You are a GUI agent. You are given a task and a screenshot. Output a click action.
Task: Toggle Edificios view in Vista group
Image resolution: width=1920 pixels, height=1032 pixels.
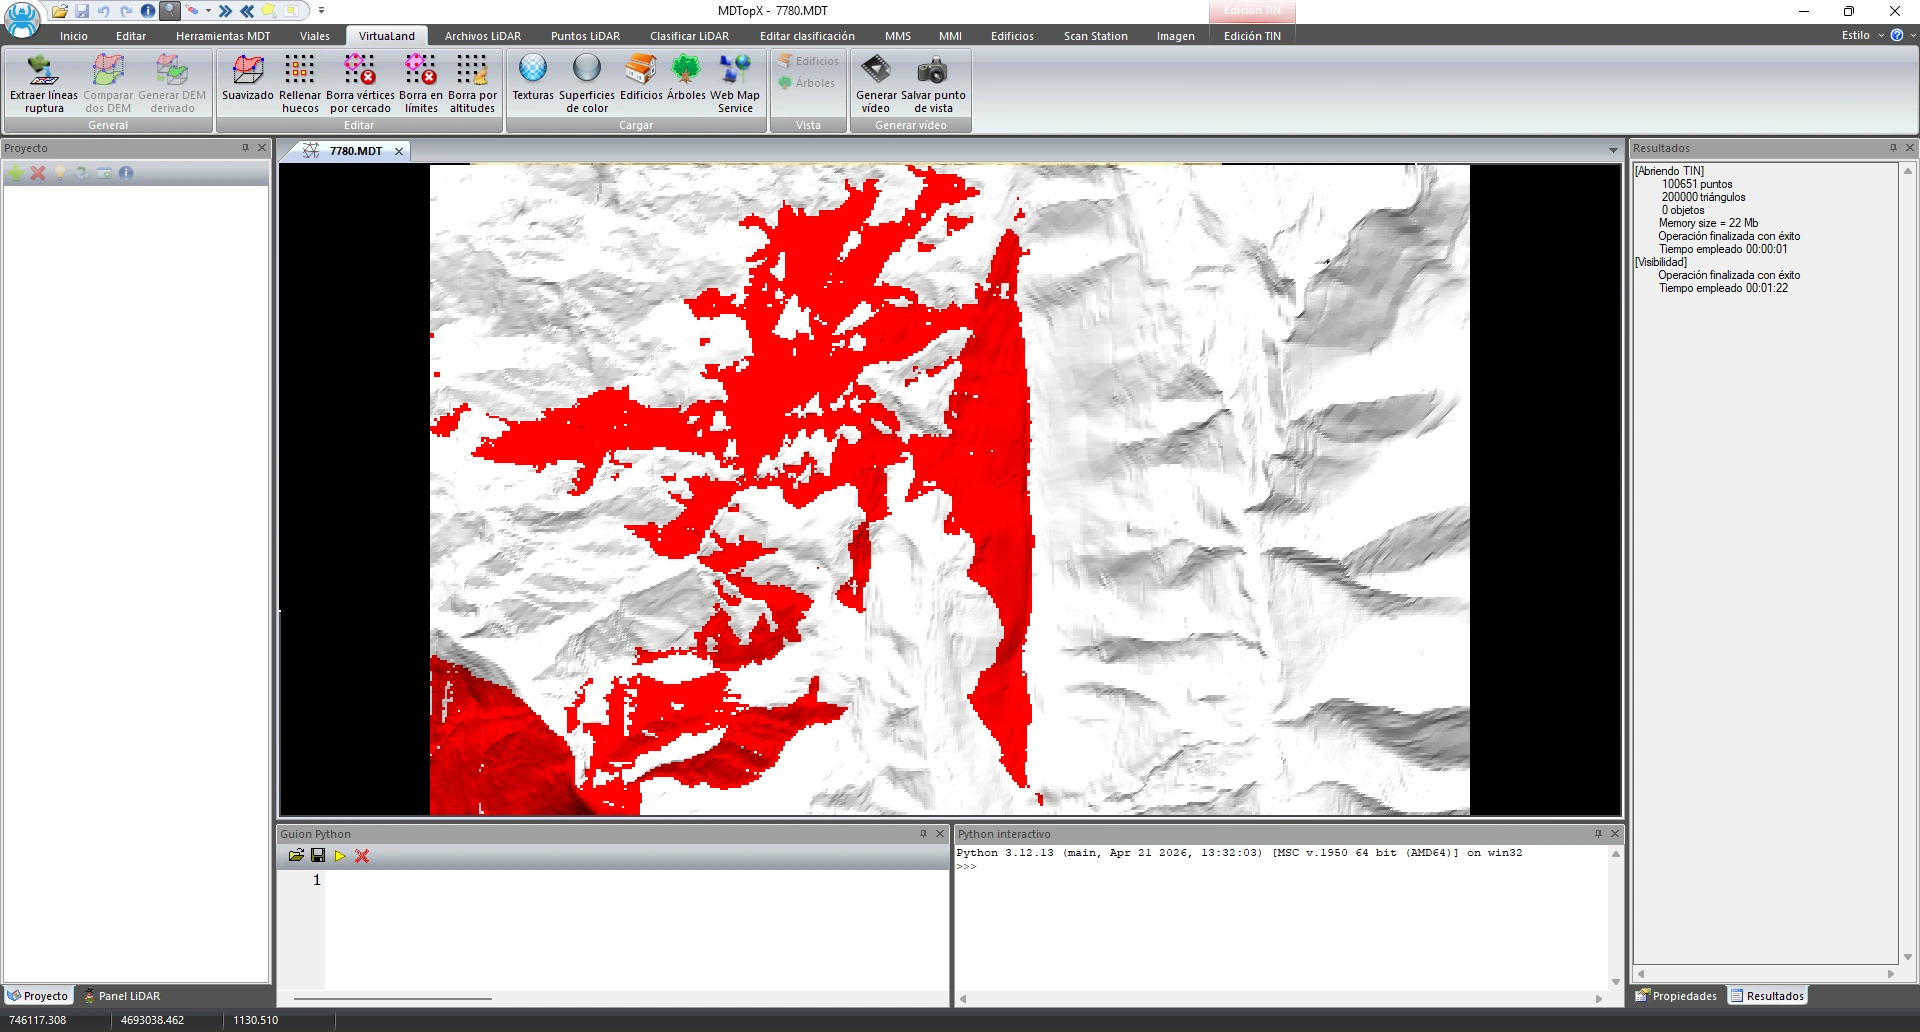(x=808, y=61)
